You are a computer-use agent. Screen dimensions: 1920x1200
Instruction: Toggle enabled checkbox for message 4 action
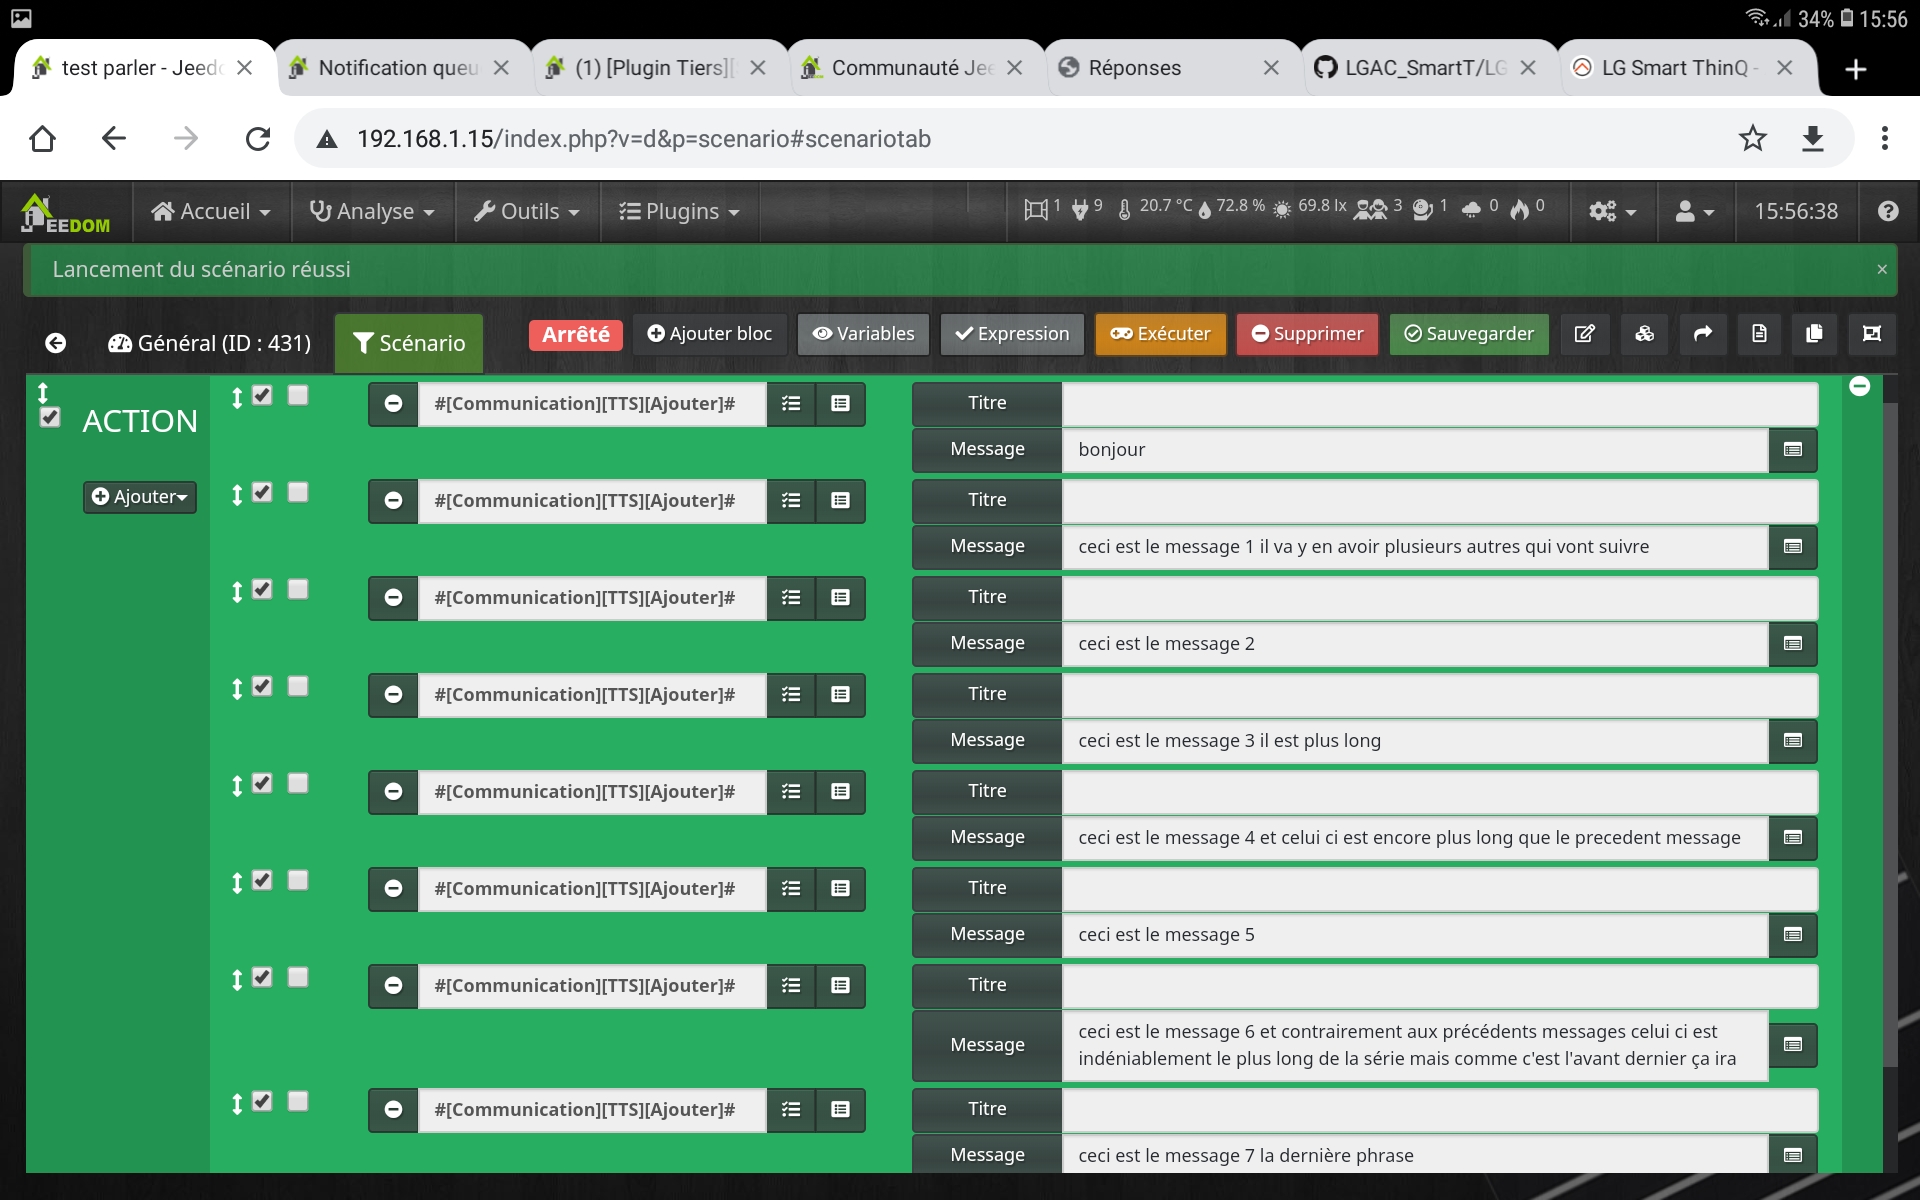tap(262, 784)
